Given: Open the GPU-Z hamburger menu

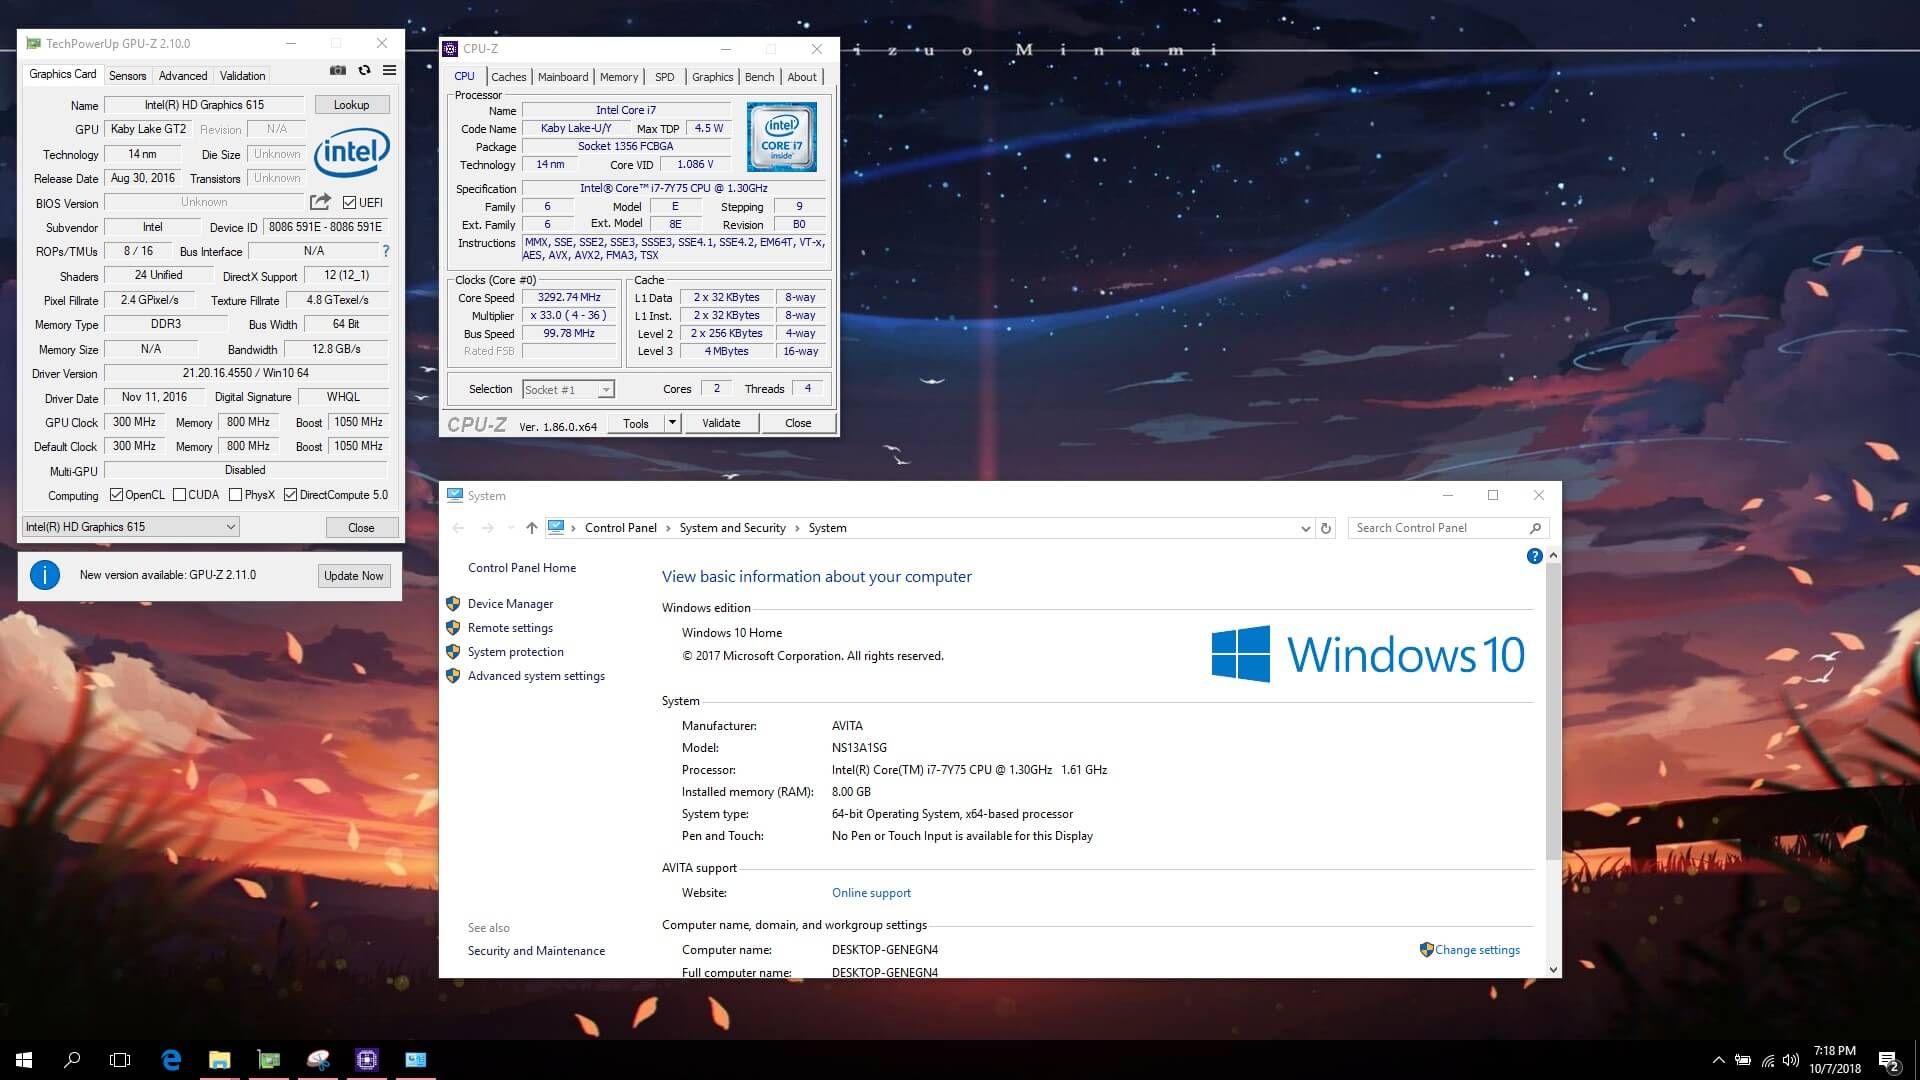Looking at the screenshot, I should click(389, 71).
